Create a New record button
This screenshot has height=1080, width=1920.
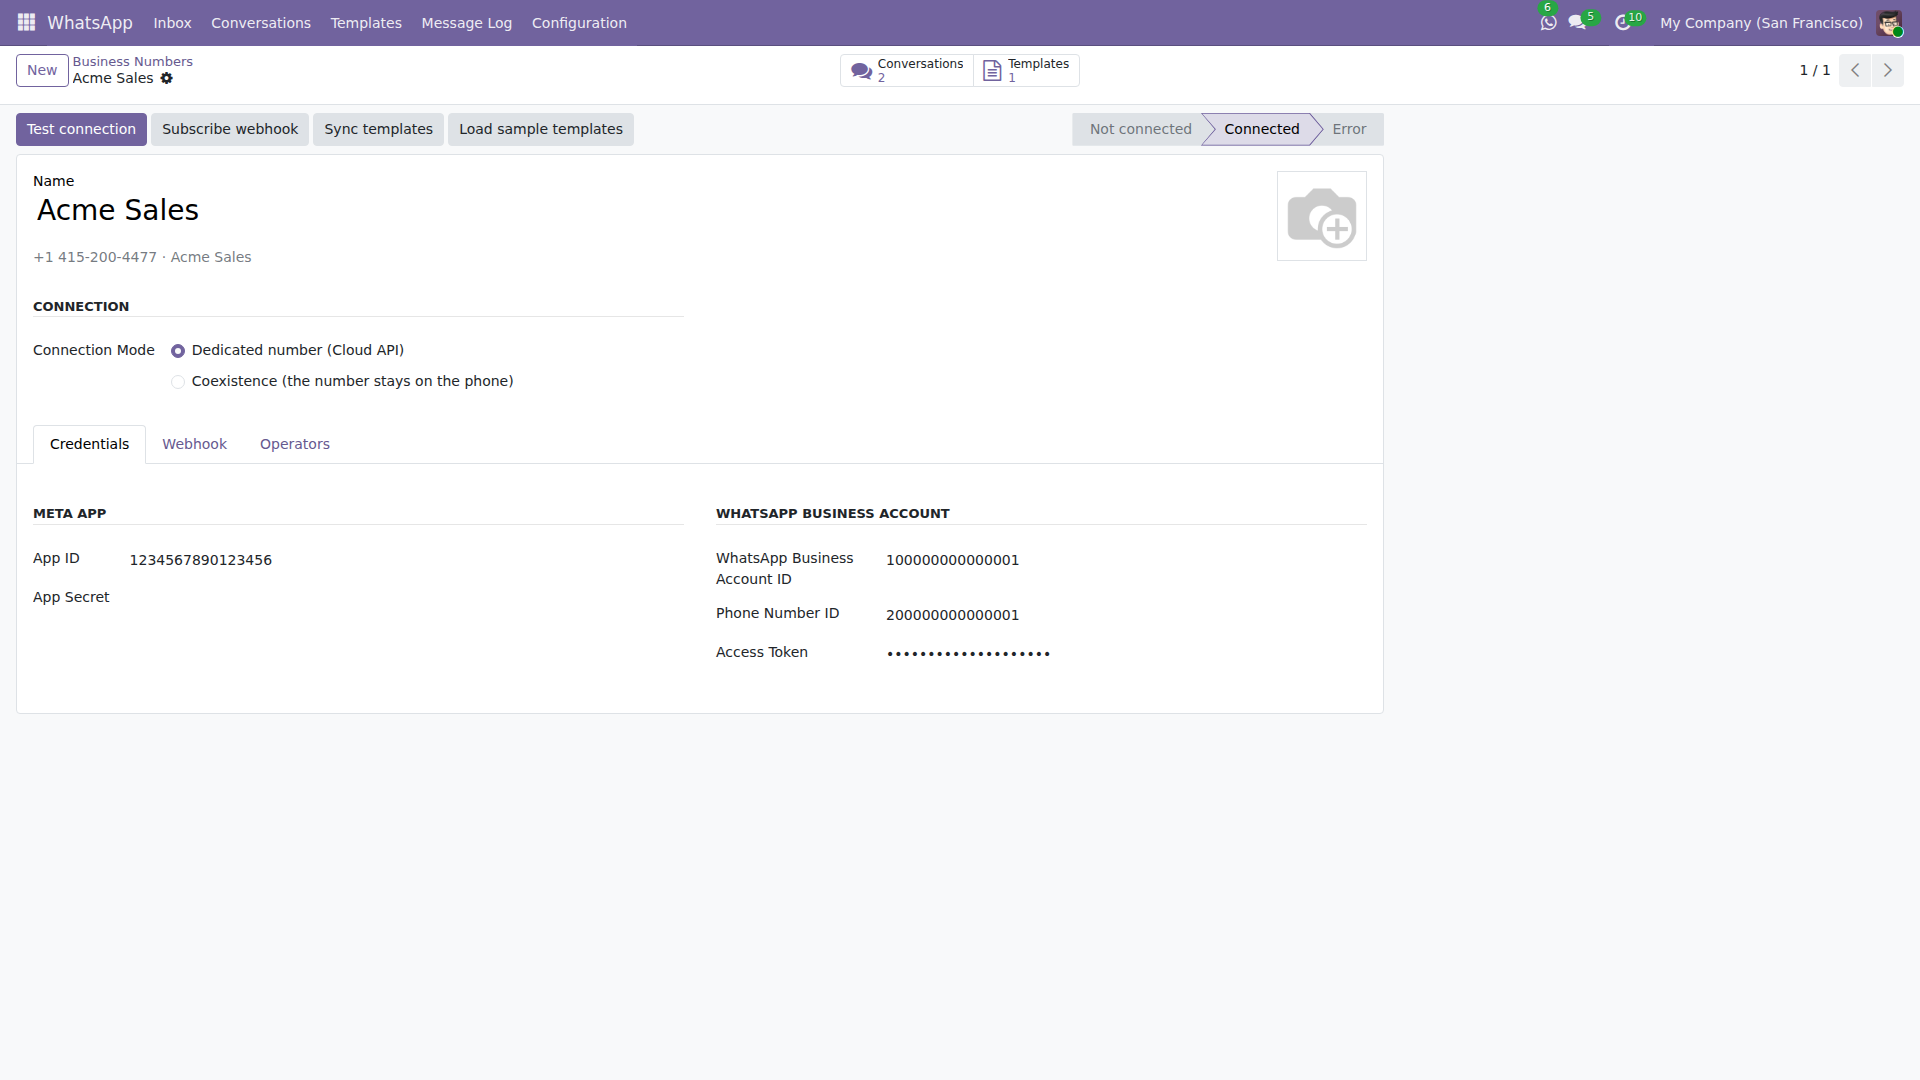pos(42,70)
